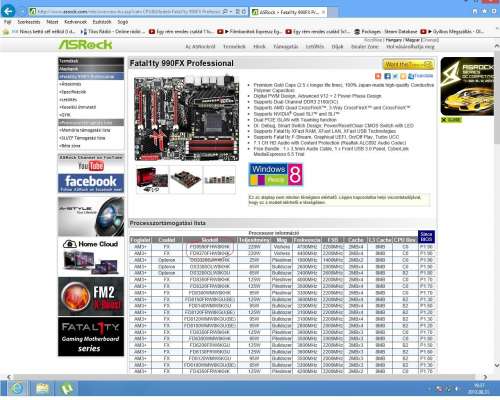Open Kezelési útmutató in the sidebar
500x400 pixels.
point(78,107)
